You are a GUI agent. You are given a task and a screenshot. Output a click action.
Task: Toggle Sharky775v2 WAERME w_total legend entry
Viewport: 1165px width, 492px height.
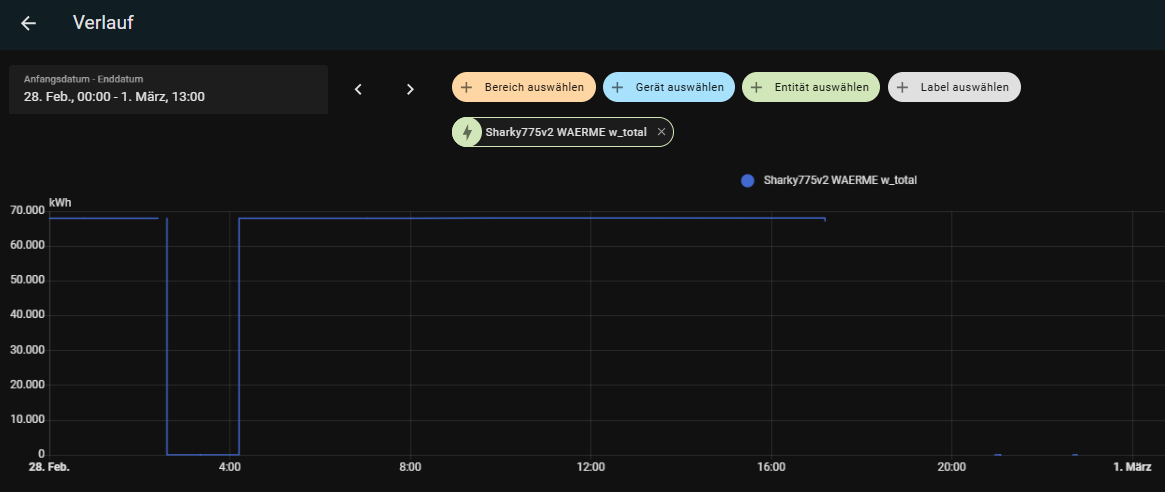(829, 180)
